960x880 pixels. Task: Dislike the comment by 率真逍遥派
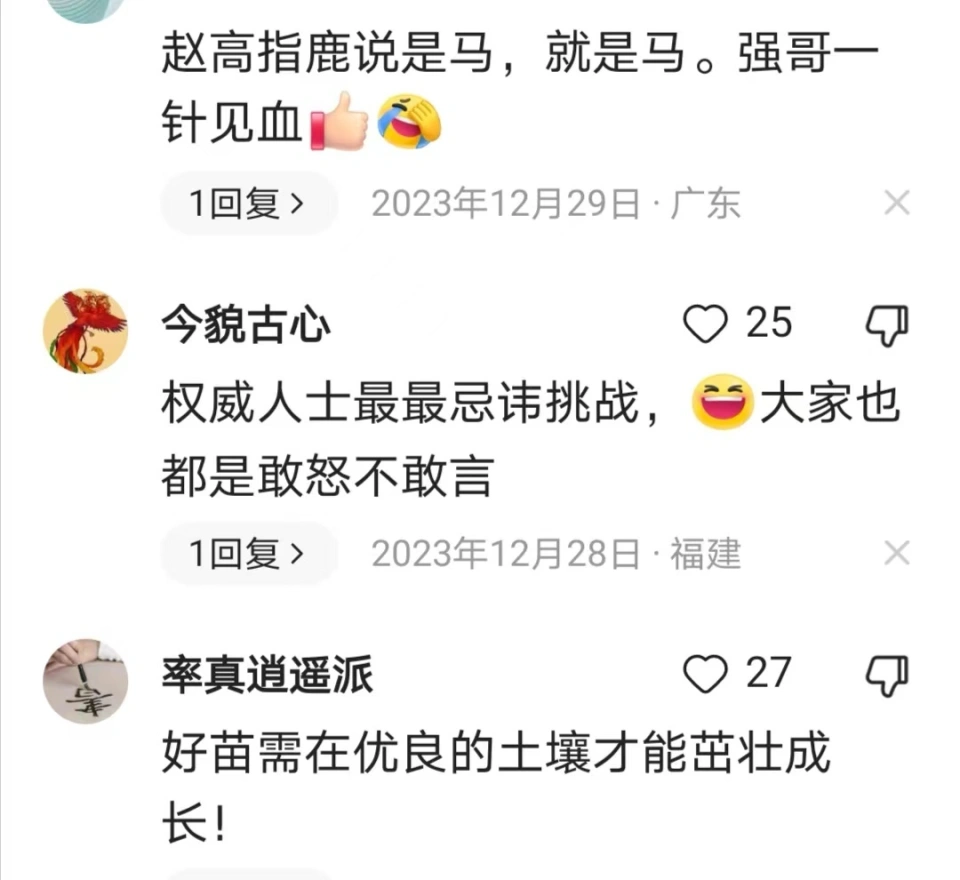(887, 675)
